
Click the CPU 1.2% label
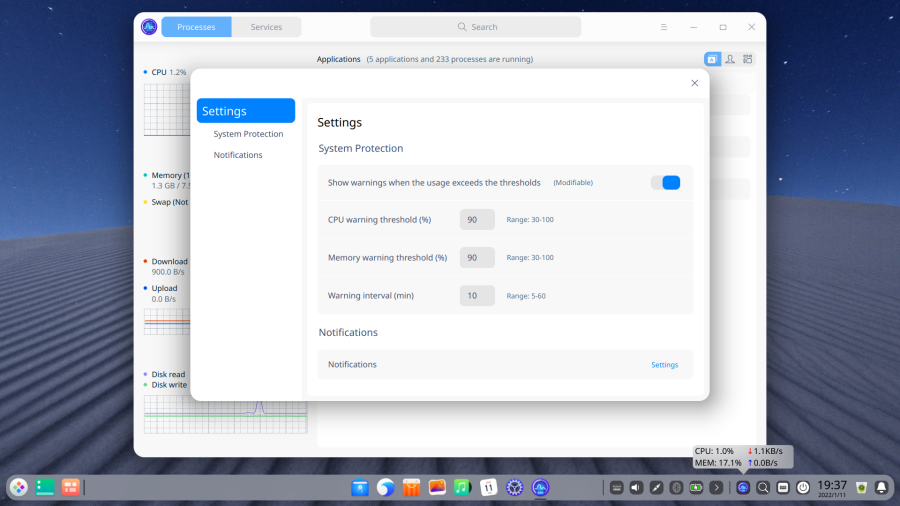click(169, 72)
